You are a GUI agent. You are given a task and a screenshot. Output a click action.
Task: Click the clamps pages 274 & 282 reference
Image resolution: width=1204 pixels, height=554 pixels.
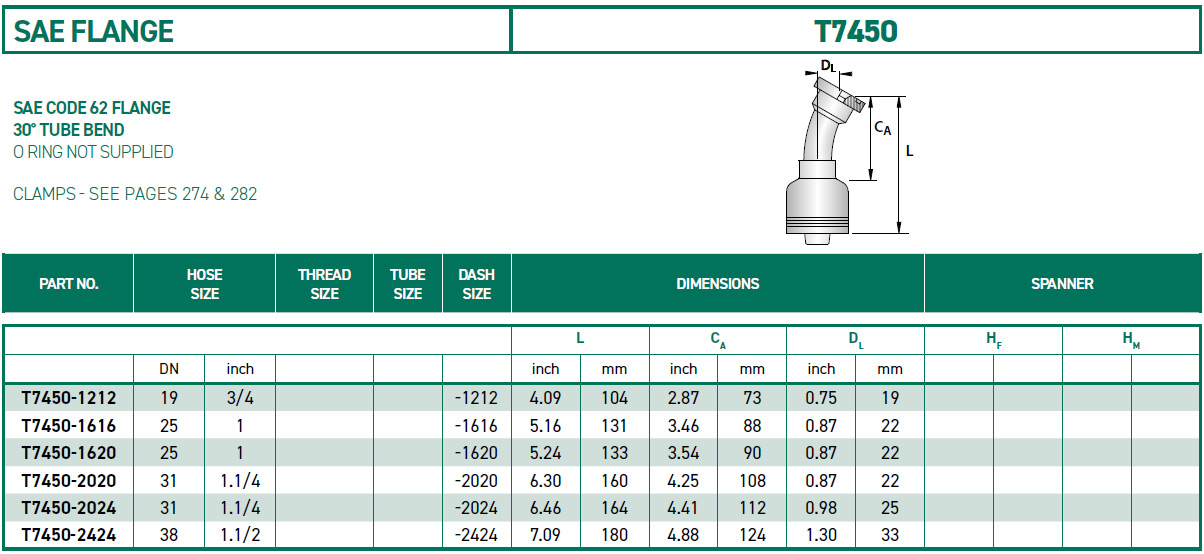pyautogui.click(x=135, y=194)
